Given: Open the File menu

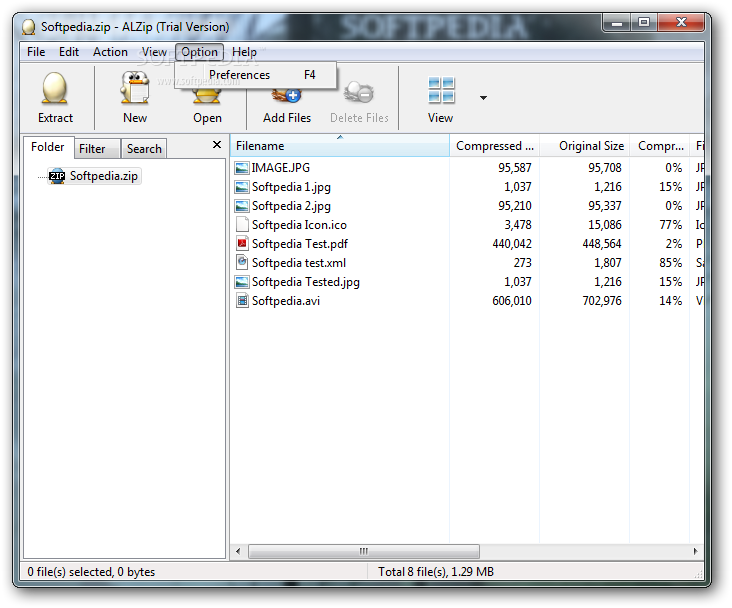Looking at the screenshot, I should (36, 52).
